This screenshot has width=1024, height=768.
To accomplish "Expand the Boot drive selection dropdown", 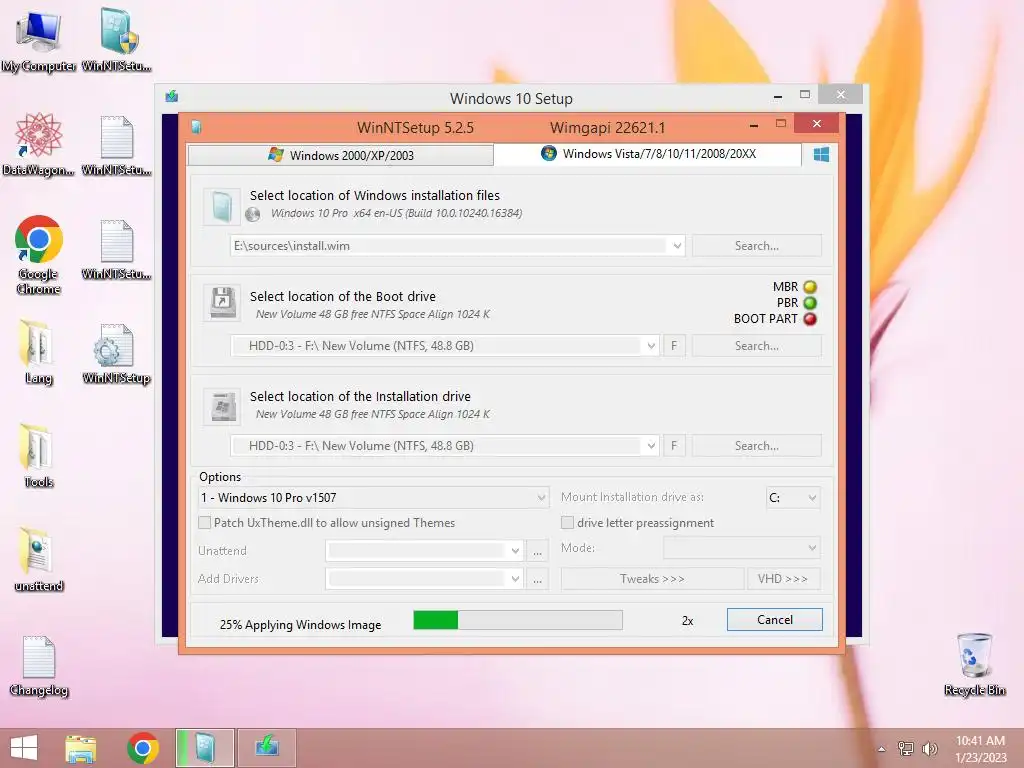I will tap(650, 346).
